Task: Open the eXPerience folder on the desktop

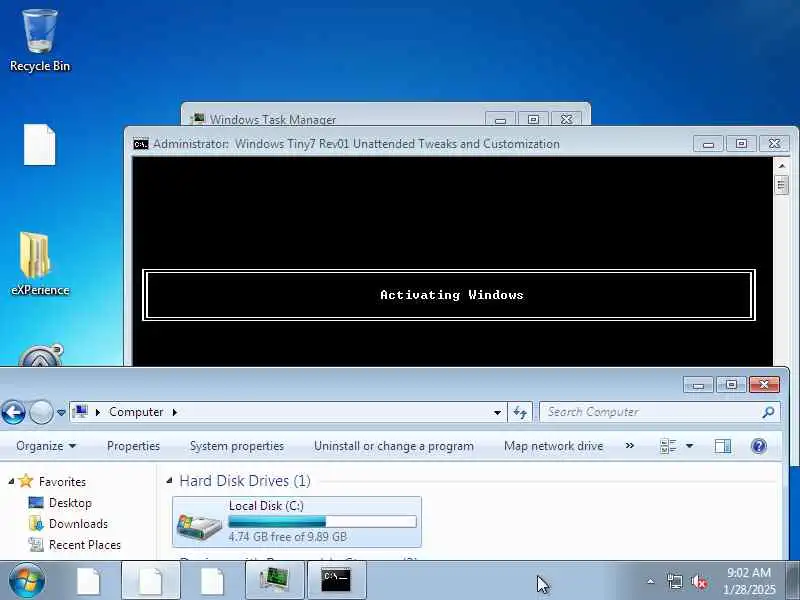Action: click(40, 264)
